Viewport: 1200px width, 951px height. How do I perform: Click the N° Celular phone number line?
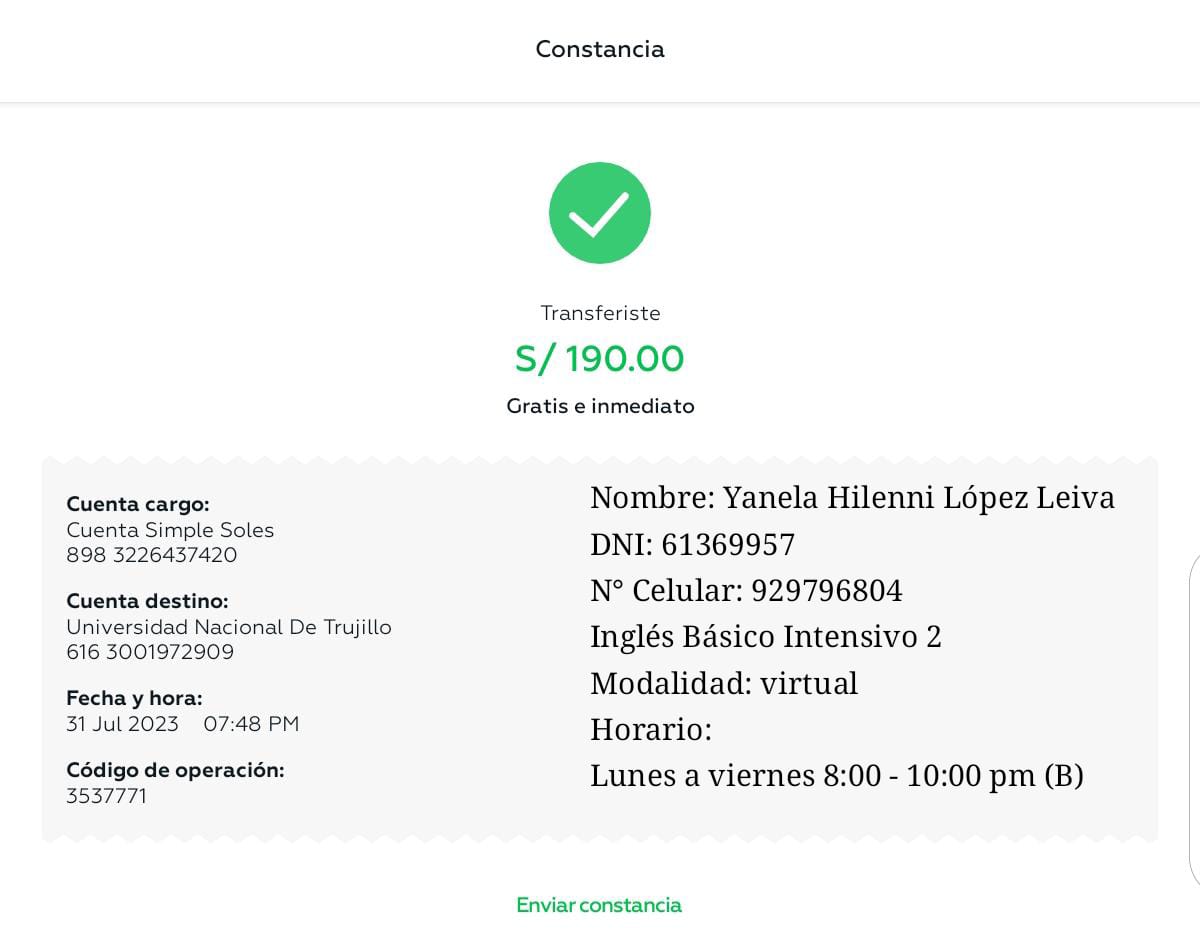tap(746, 591)
